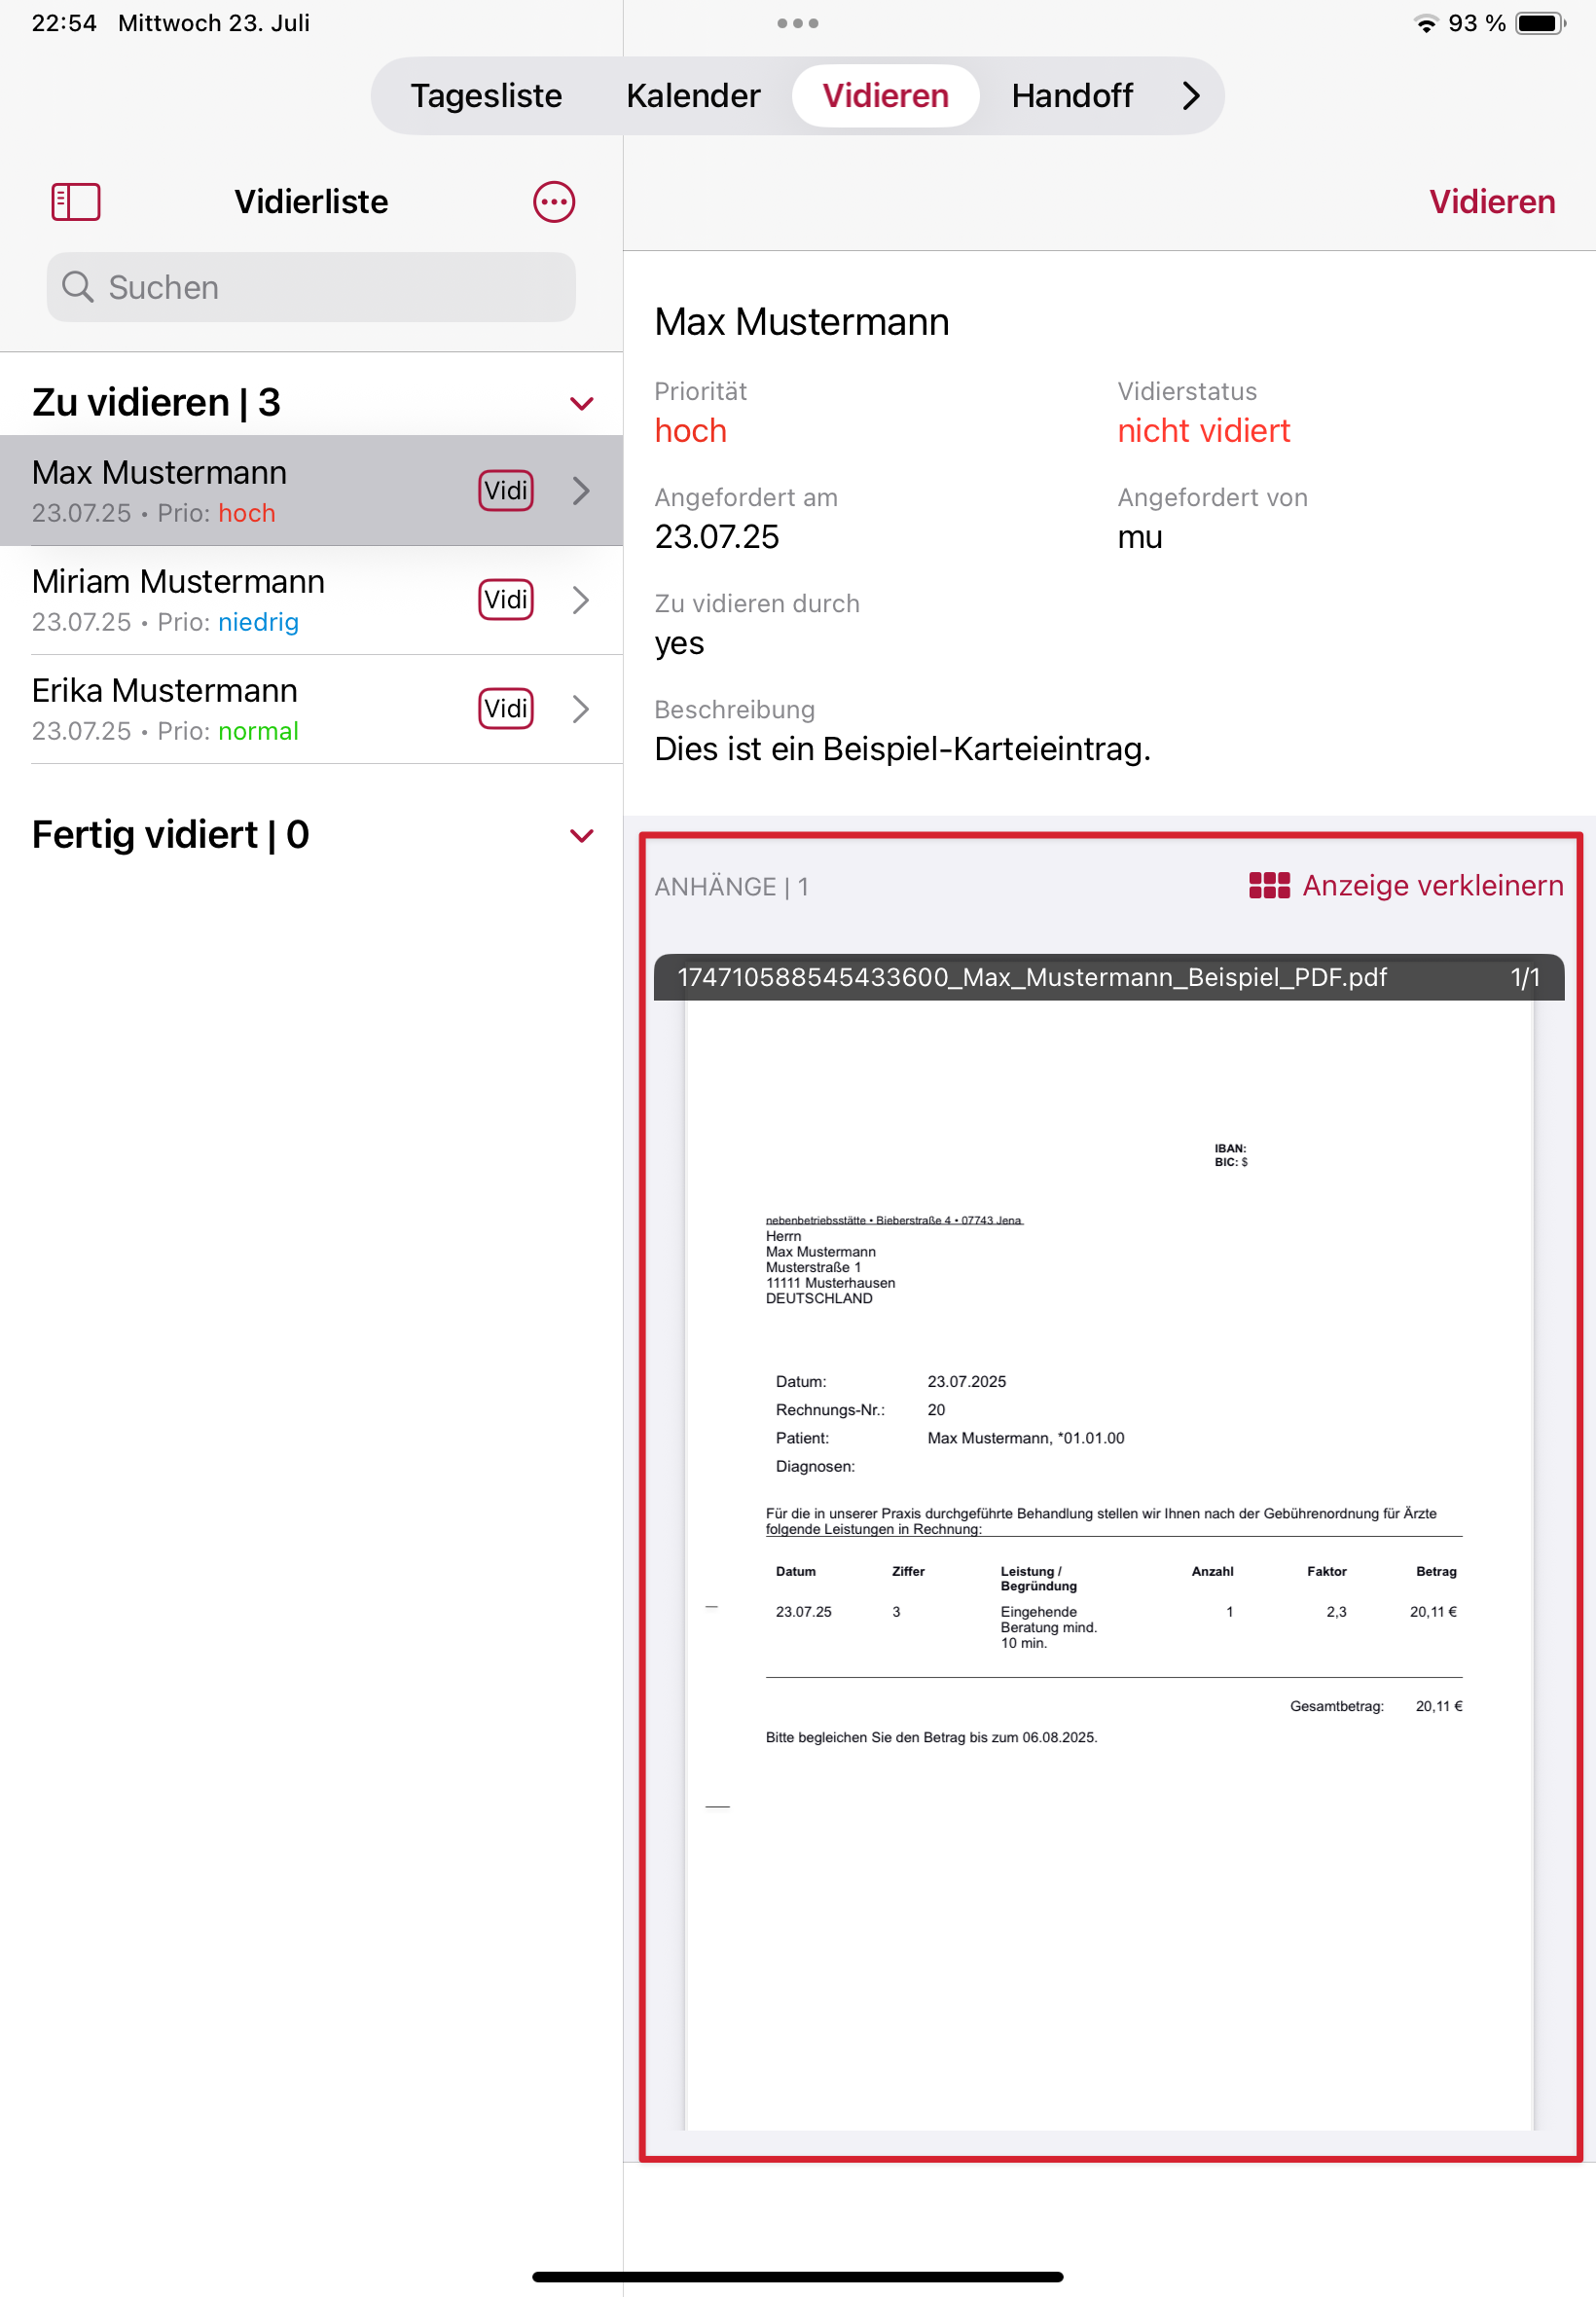Open the Vidierliste more options menu

click(554, 202)
